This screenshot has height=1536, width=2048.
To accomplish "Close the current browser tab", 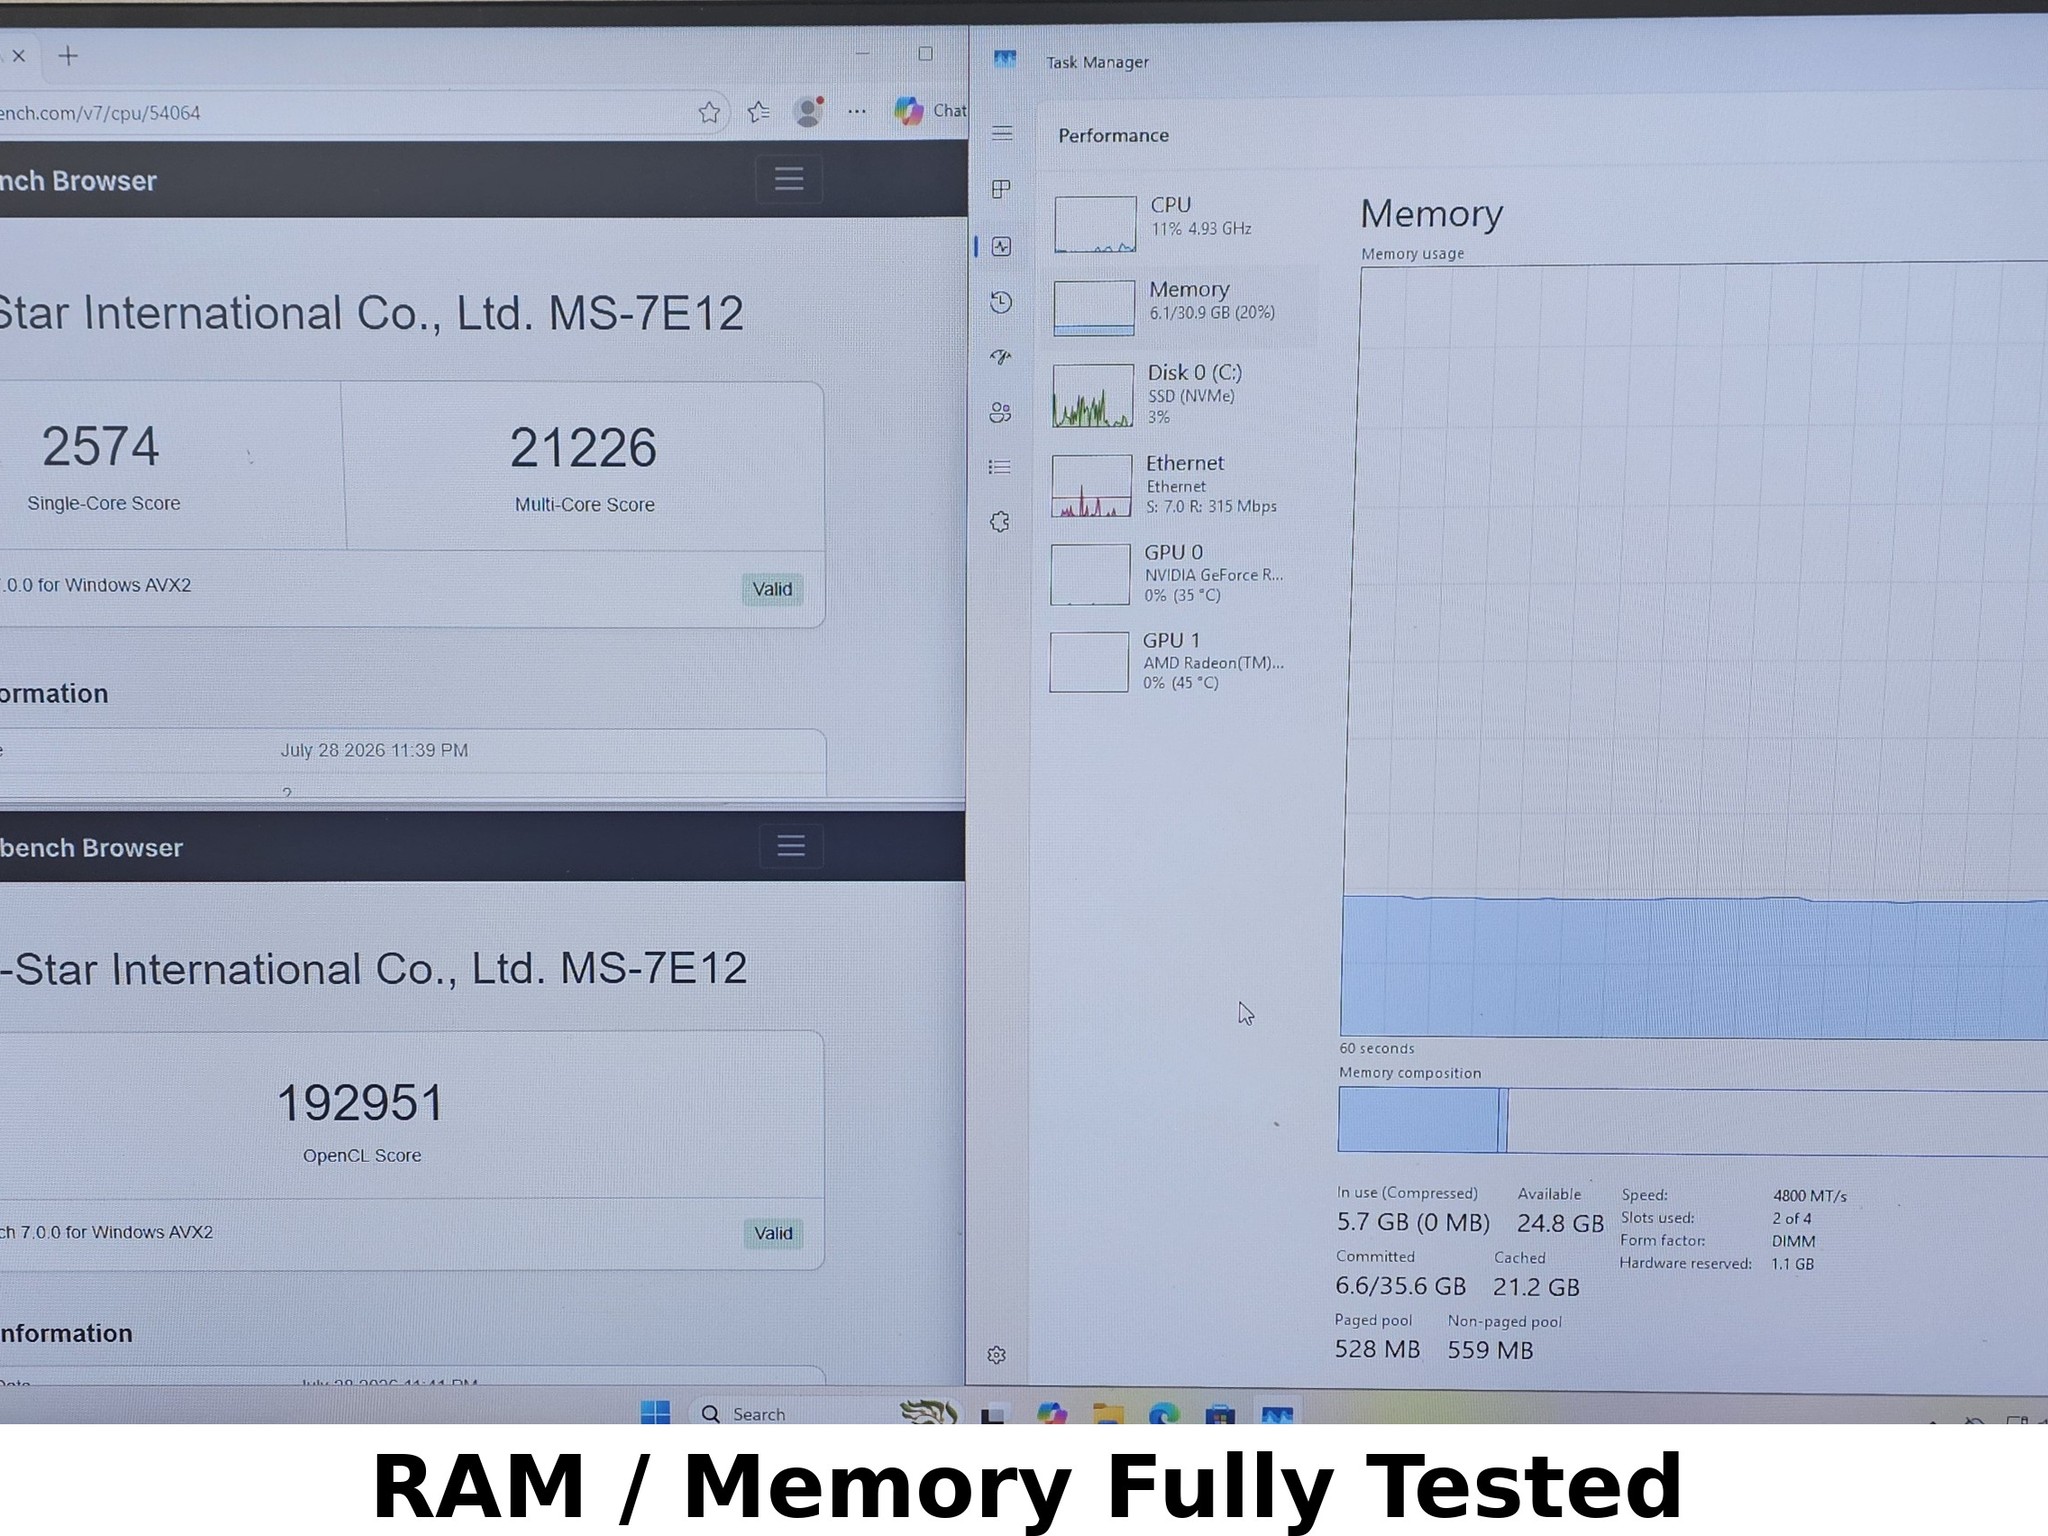I will tap(18, 56).
